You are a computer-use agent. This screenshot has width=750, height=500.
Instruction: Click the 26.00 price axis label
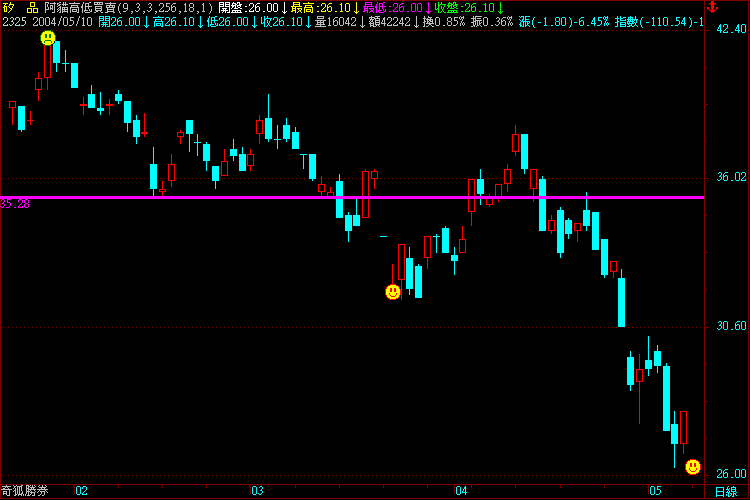coord(731,474)
